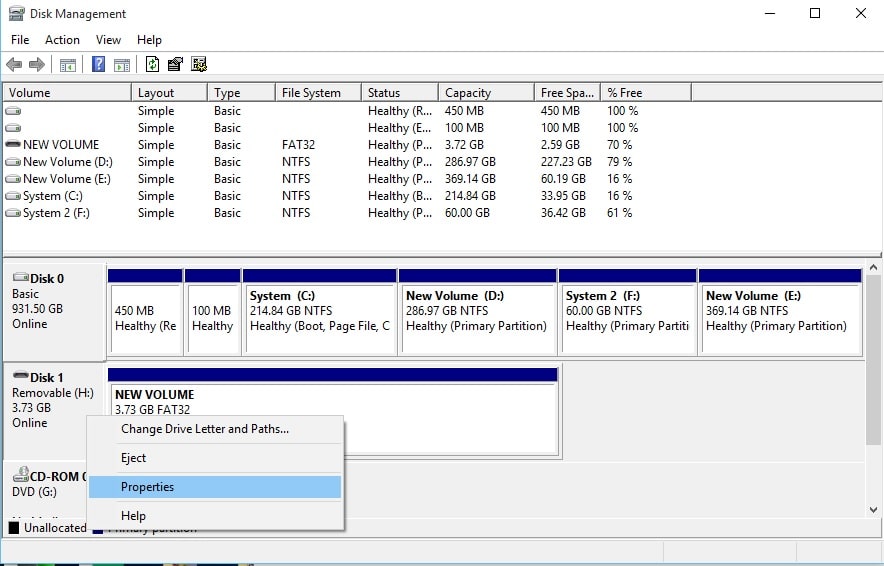
Task: Select the 450 MB recovery partition on Disk 0
Action: click(145, 312)
